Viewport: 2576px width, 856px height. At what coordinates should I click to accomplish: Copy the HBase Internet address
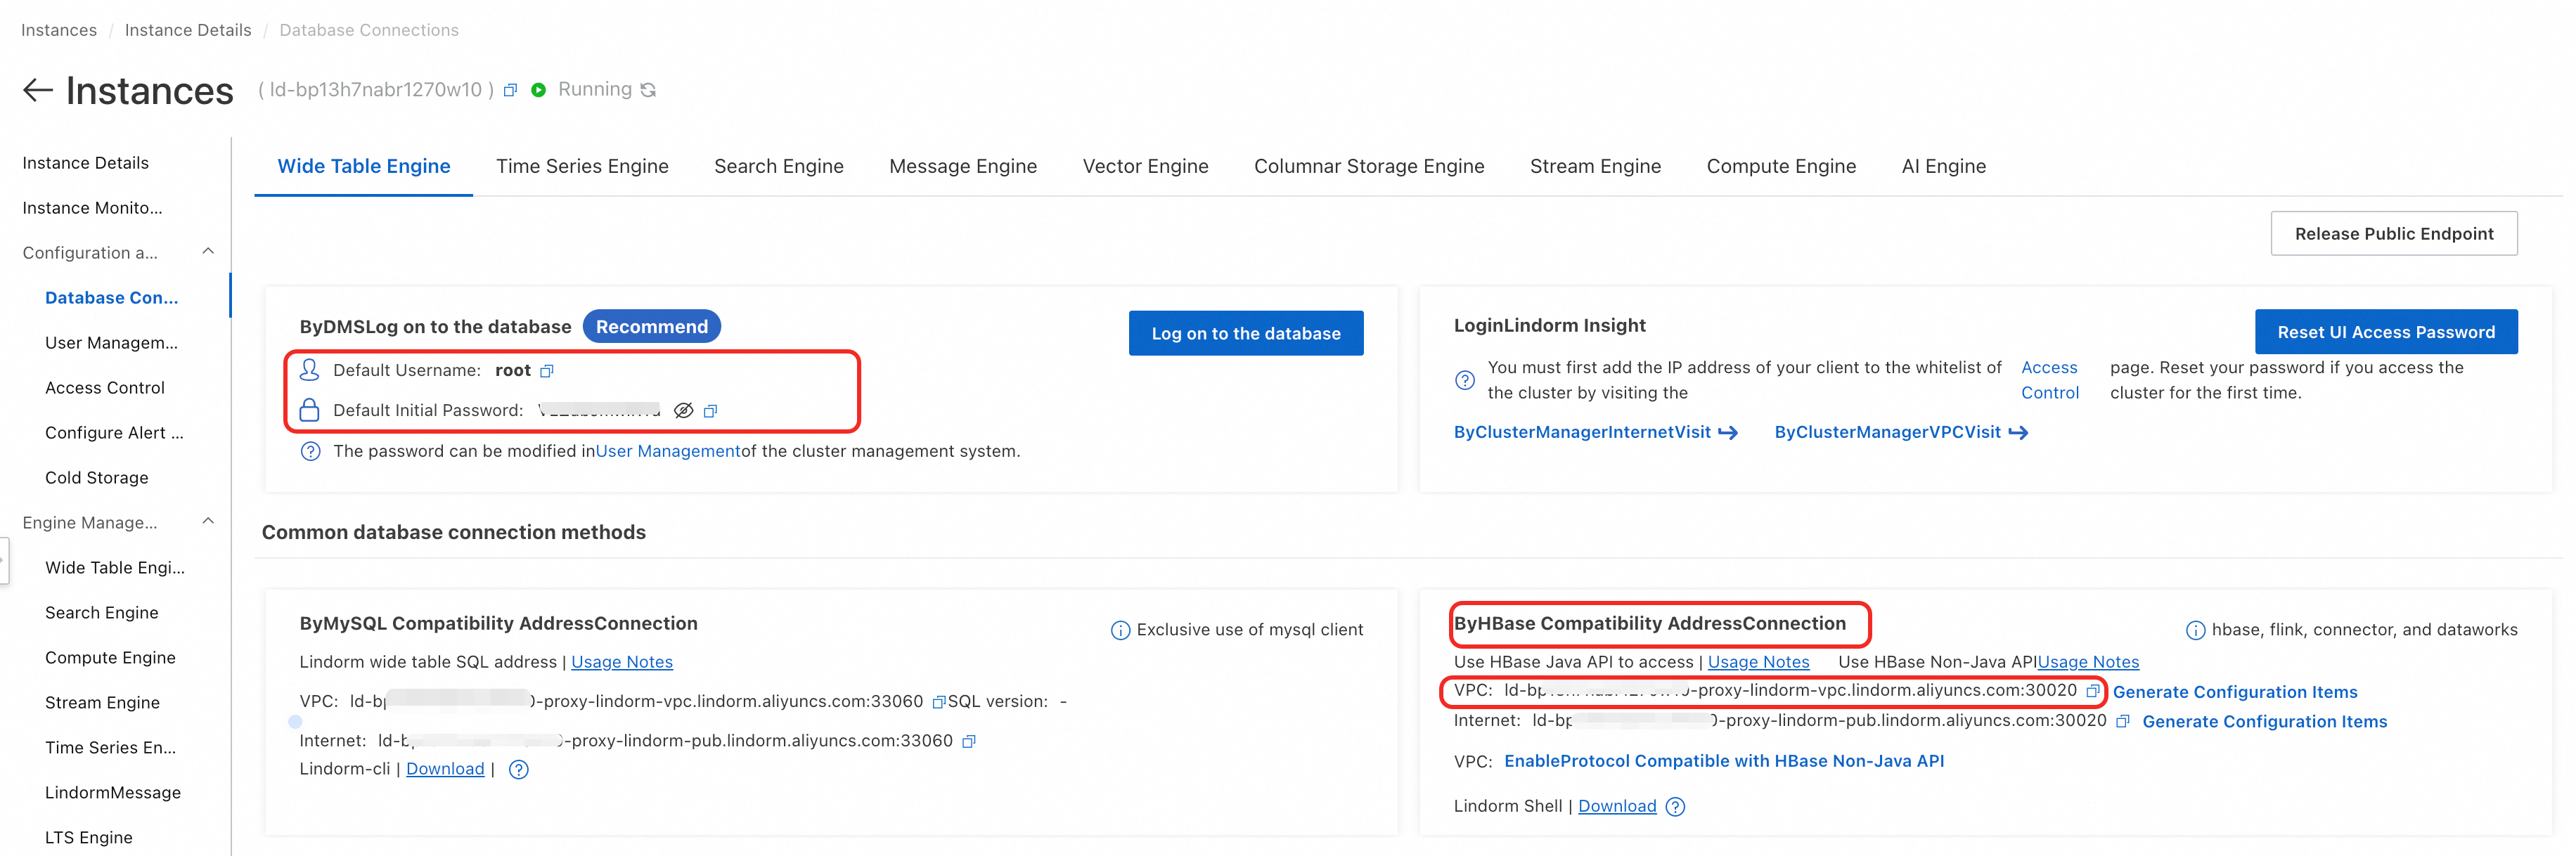(2122, 721)
